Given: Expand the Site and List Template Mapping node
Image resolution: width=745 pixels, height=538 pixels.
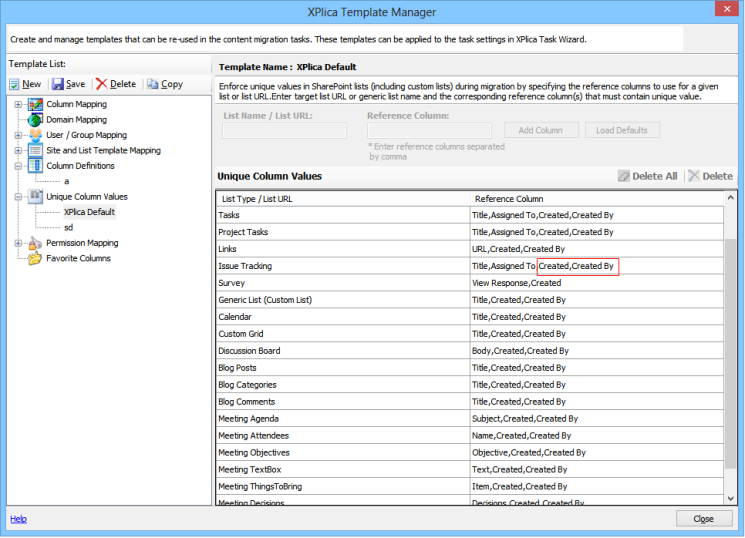Looking at the screenshot, I should 18,151.
